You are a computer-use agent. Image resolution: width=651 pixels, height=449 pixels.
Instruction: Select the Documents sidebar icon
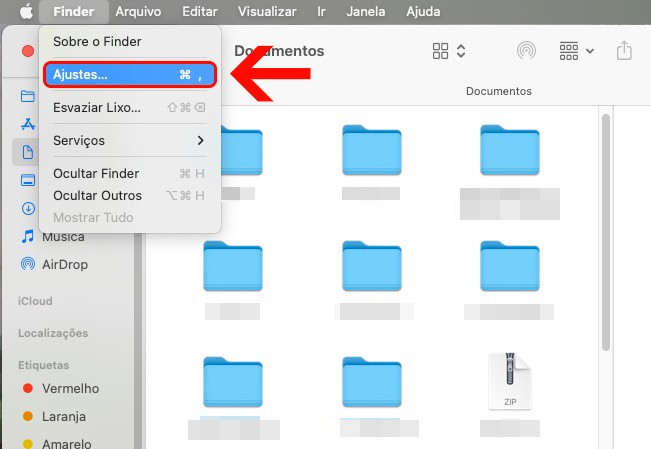pos(27,152)
